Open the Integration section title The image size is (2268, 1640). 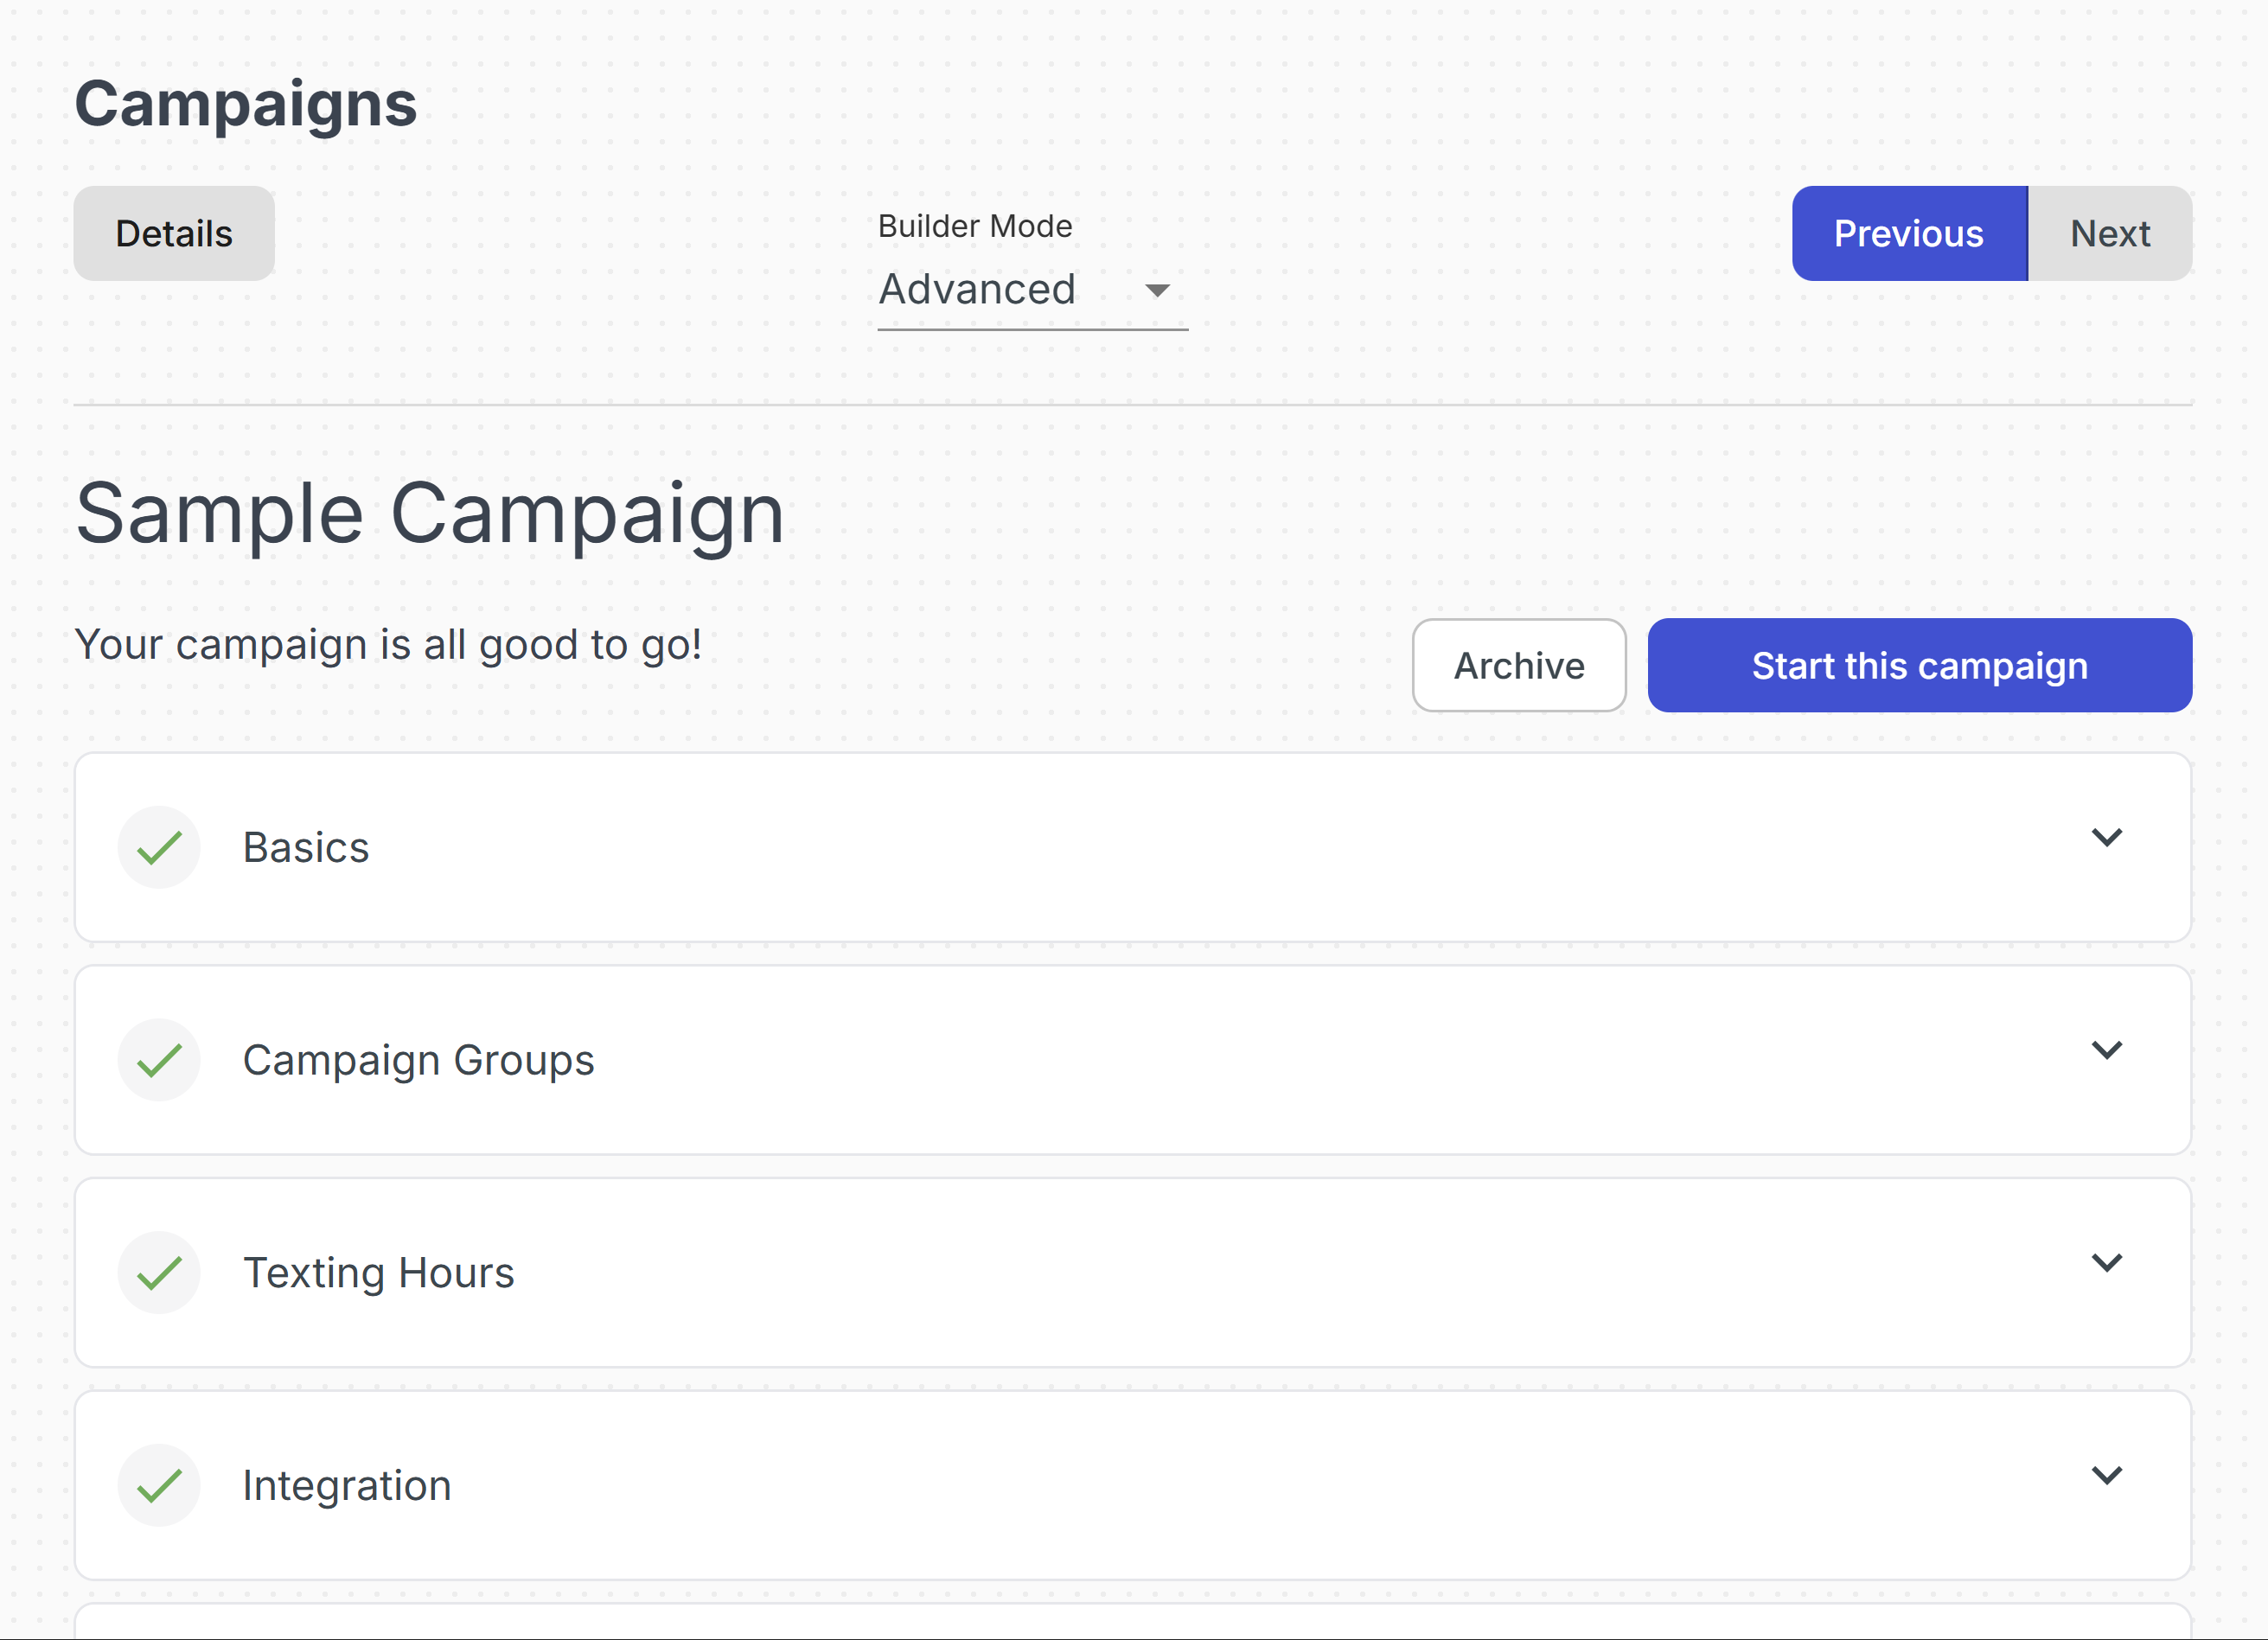coord(347,1485)
